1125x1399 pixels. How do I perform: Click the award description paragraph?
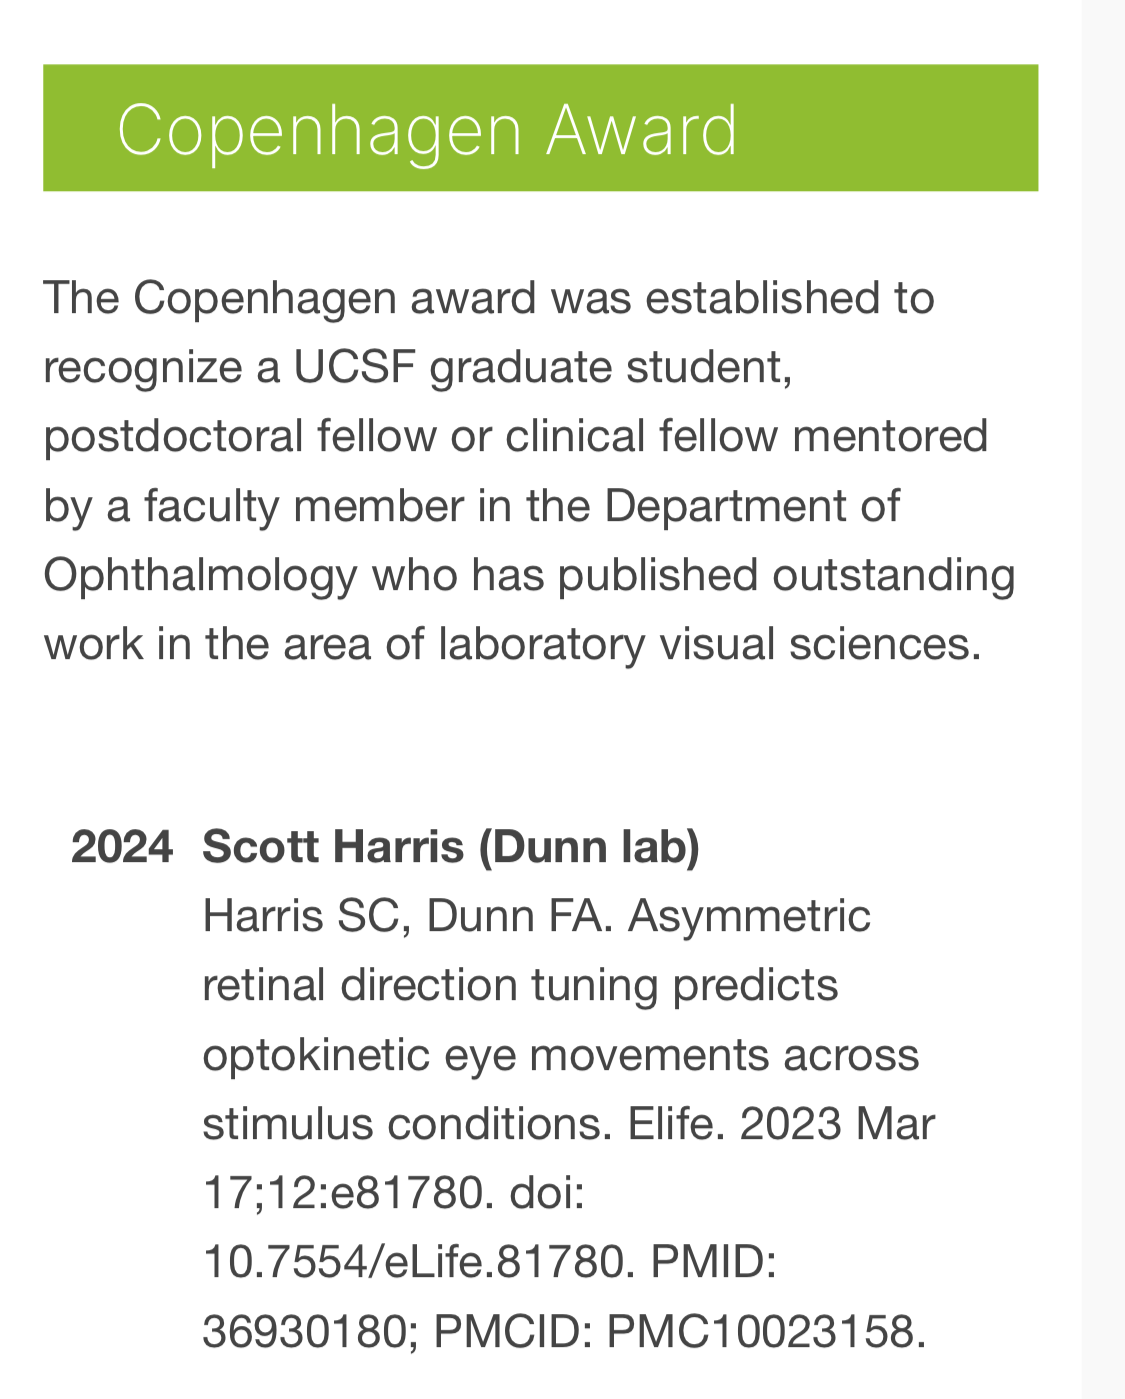530,471
